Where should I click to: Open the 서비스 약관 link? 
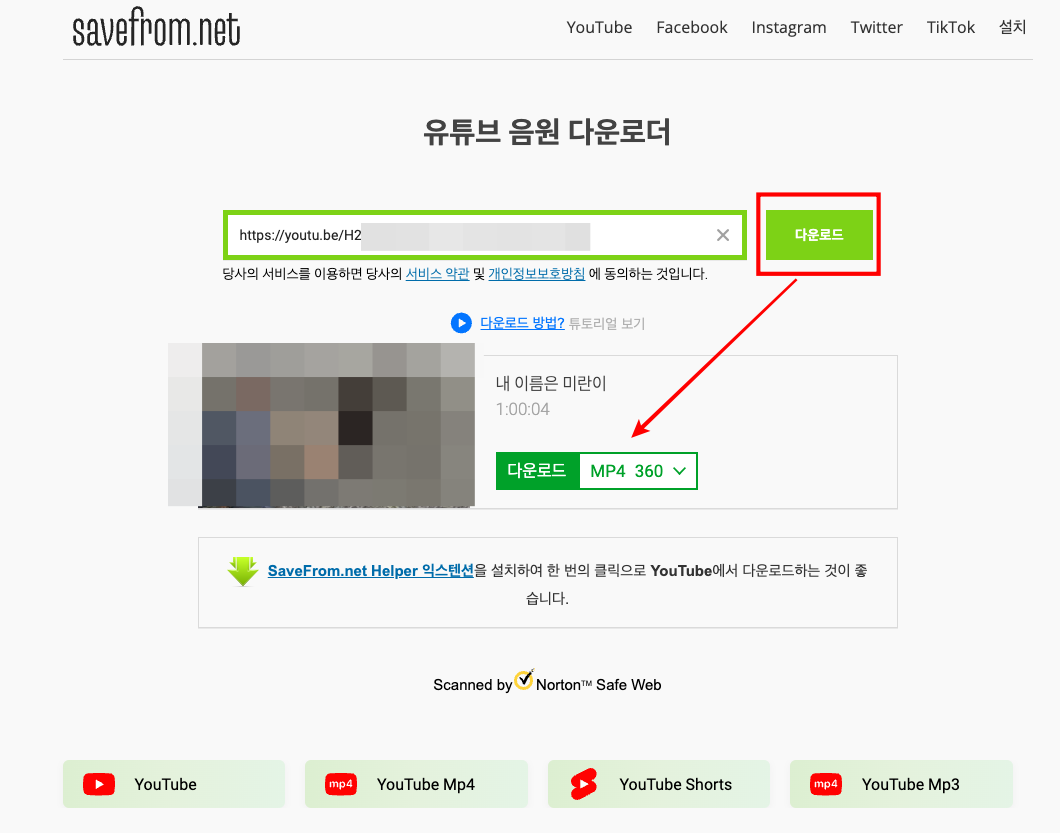pos(437,274)
